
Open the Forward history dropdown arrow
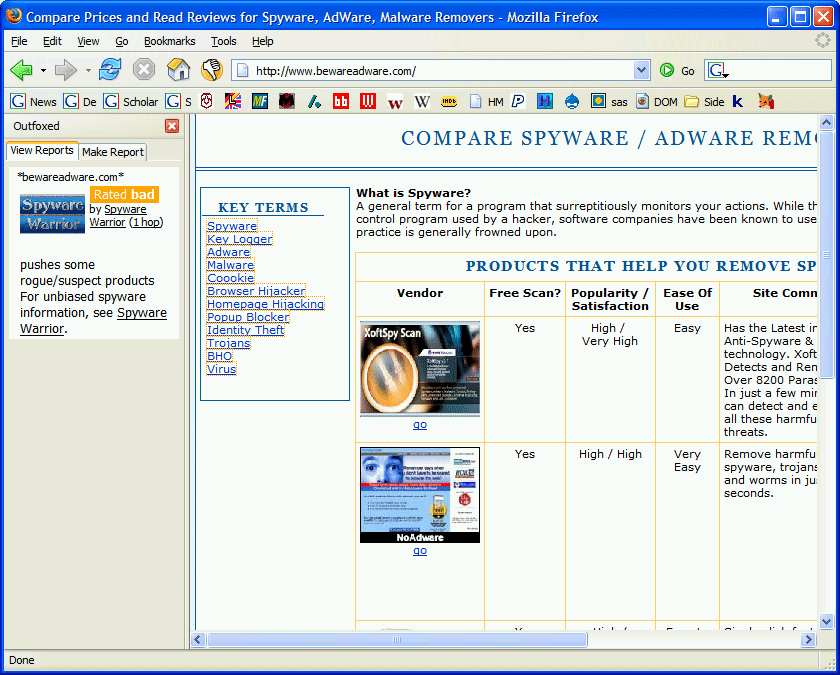pyautogui.click(x=88, y=71)
